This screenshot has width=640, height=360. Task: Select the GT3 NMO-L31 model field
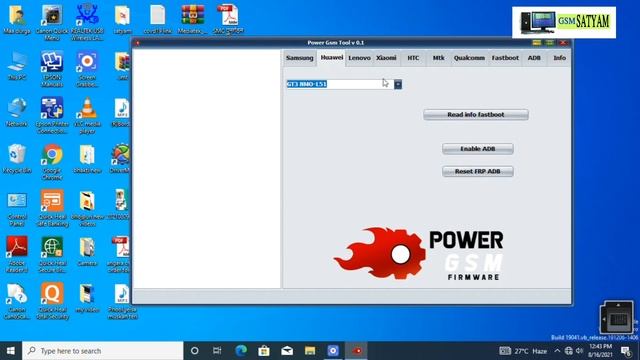pos(340,84)
